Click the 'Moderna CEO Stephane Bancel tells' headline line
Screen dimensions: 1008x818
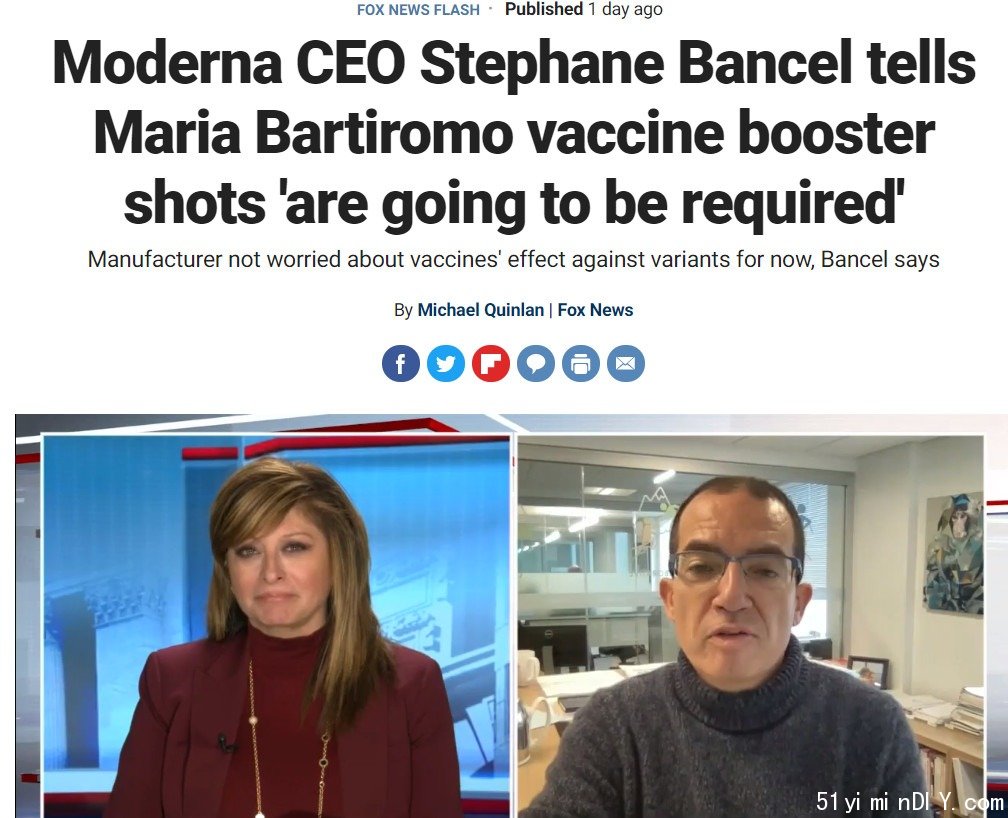coord(514,62)
